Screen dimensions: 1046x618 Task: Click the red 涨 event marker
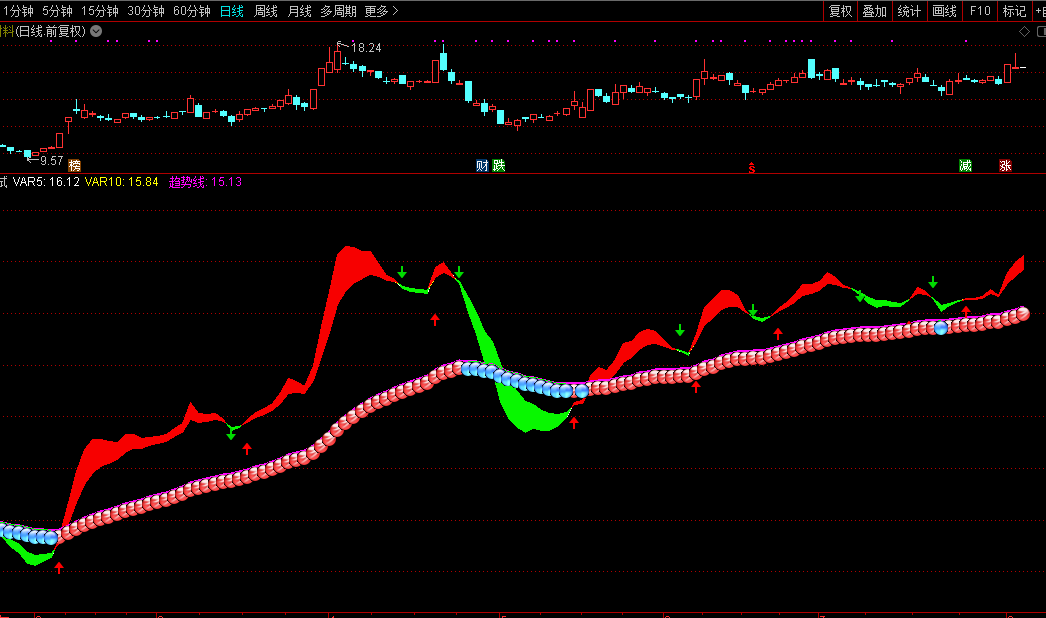(1005, 165)
